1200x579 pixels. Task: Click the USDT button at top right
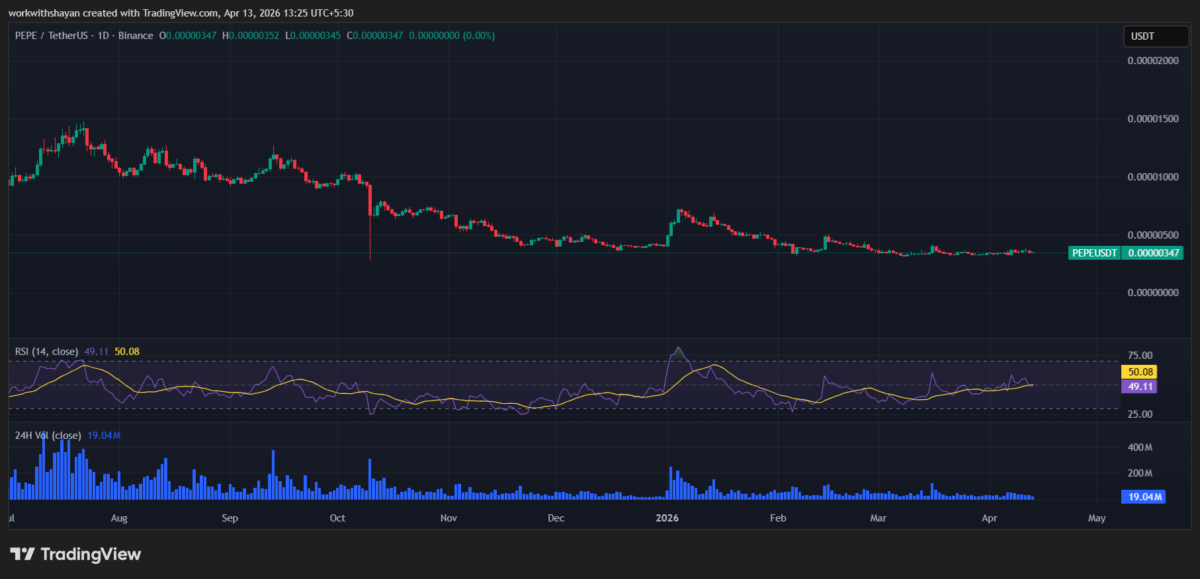pos(1156,35)
